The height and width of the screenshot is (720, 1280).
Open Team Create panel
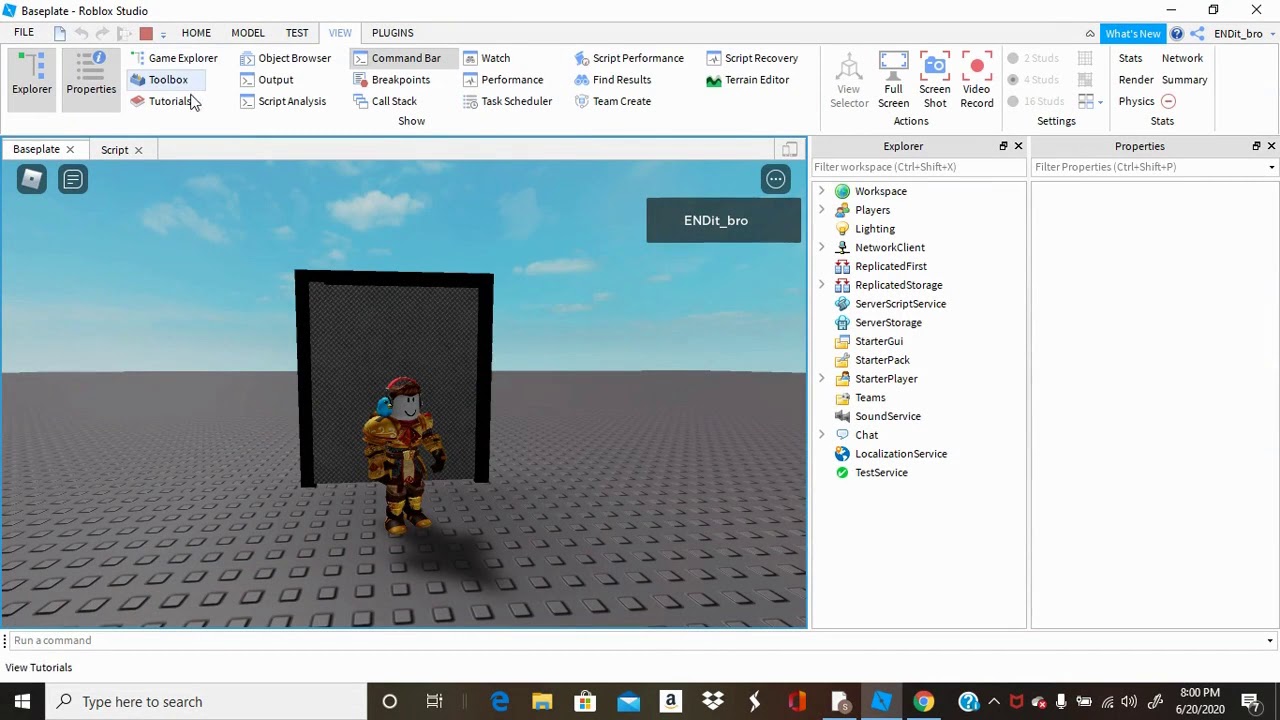pyautogui.click(x=612, y=101)
